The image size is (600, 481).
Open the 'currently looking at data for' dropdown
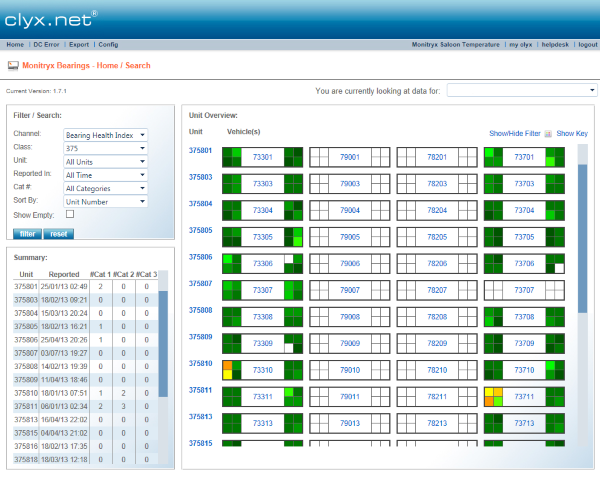[x=521, y=90]
